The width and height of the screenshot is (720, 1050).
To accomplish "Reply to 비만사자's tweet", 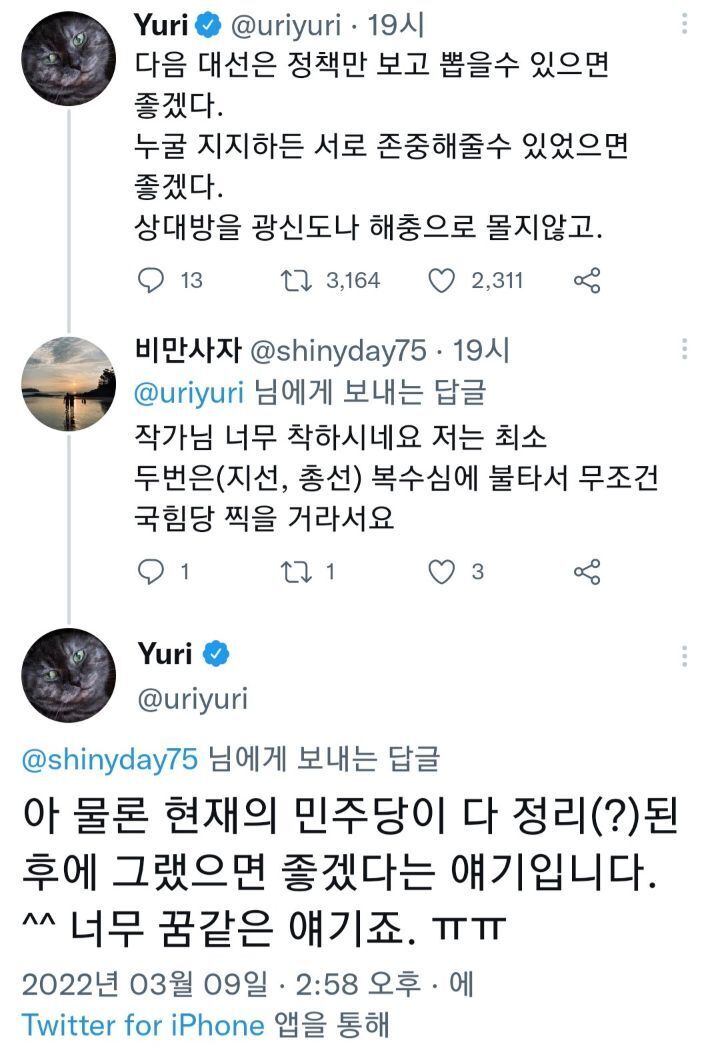I will click(x=150, y=571).
